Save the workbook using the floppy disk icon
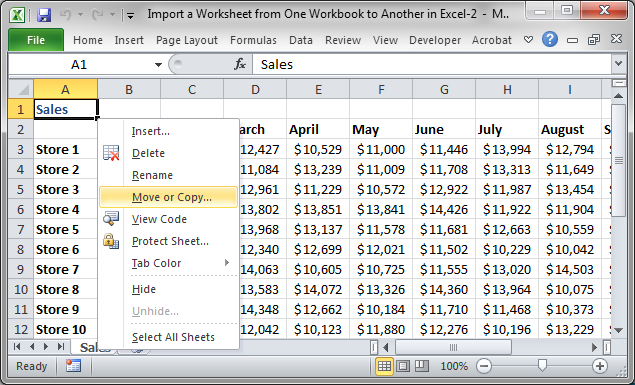Image resolution: width=635 pixels, height=385 pixels. 44,15
